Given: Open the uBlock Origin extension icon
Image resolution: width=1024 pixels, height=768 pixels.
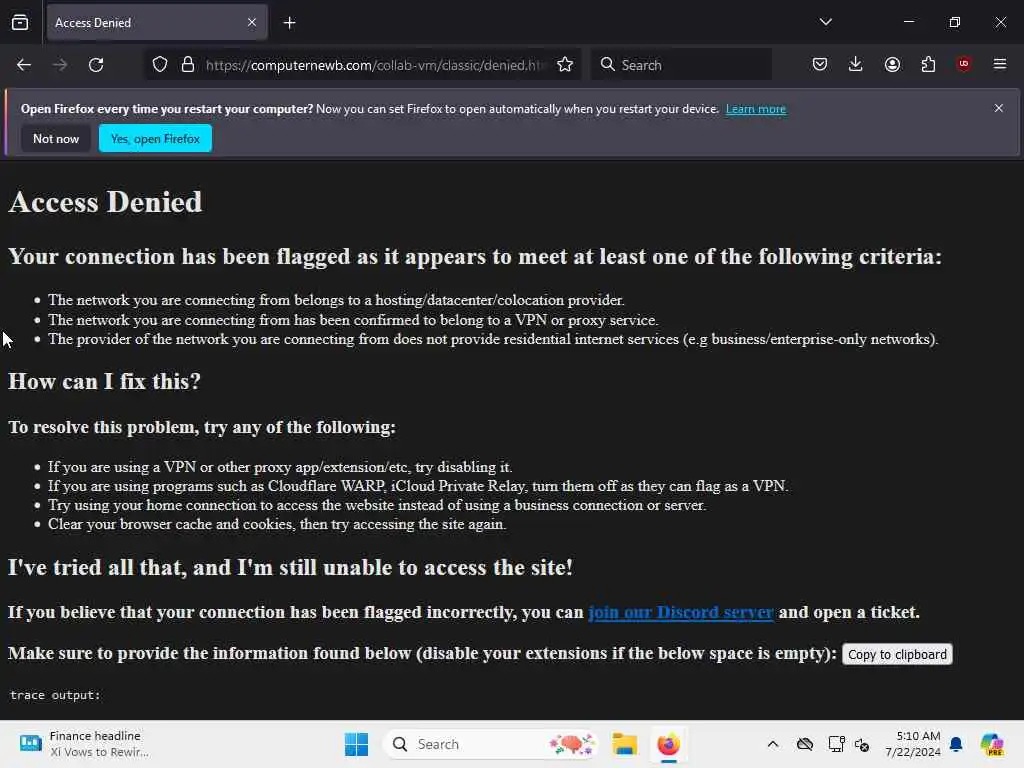Looking at the screenshot, I should [x=963, y=64].
